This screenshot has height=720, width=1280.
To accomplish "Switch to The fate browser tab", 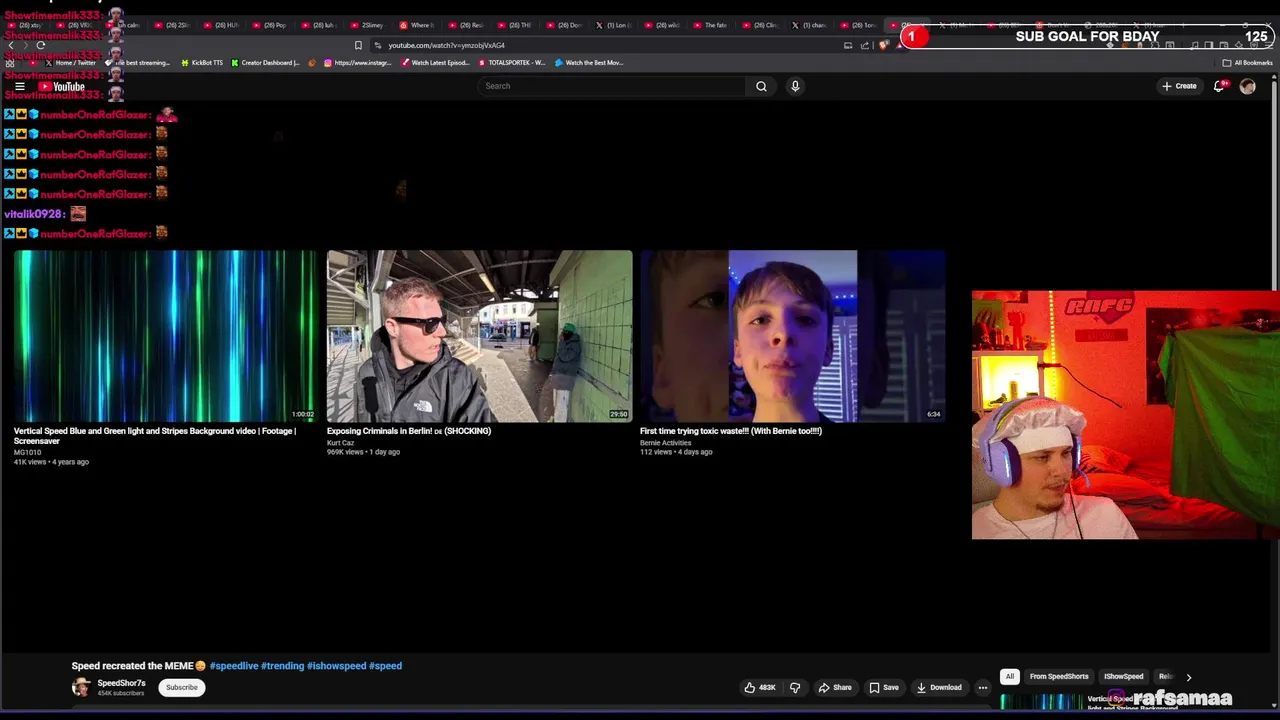I will tap(711, 25).
